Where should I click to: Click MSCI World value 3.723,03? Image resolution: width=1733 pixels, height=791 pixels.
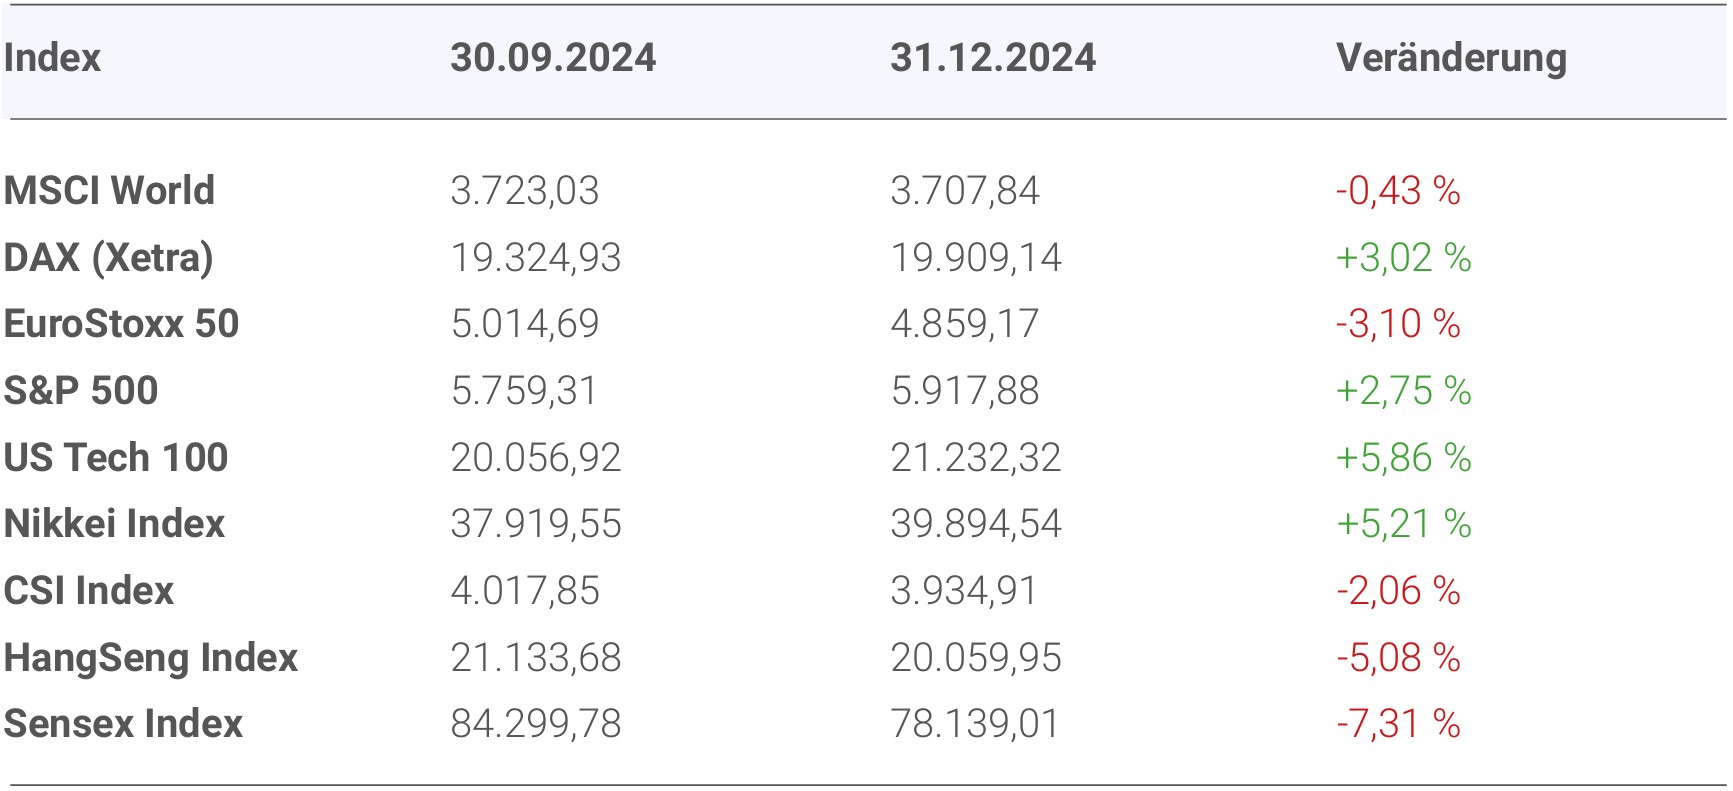[x=525, y=190]
